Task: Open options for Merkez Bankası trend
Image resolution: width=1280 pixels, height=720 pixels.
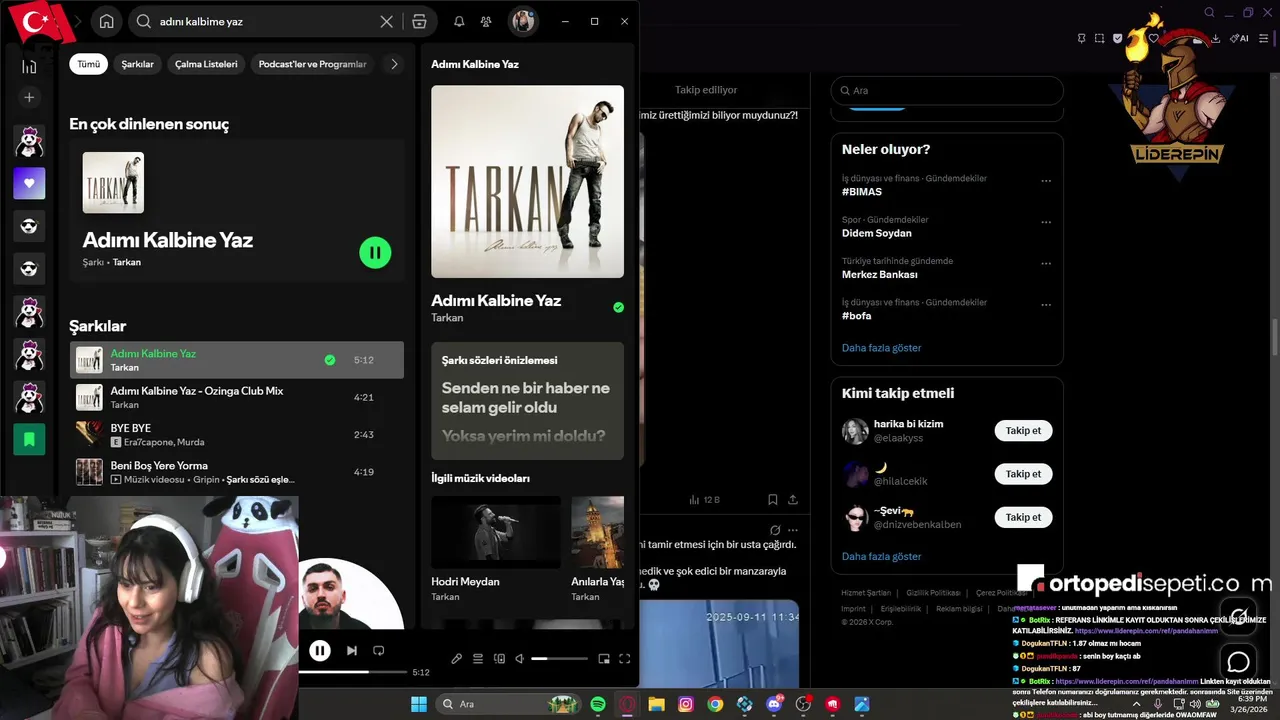Action: click(x=1046, y=264)
